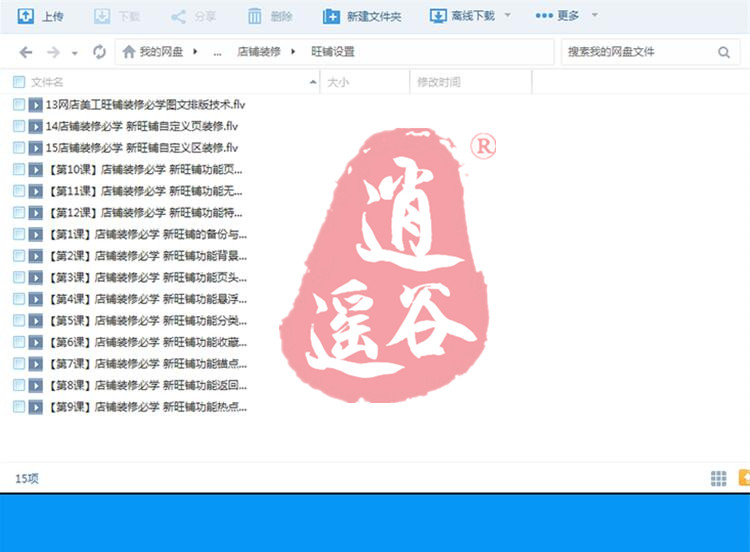Click video icon of 【第4课】 file
This screenshot has width=750, height=552.
click(35, 299)
